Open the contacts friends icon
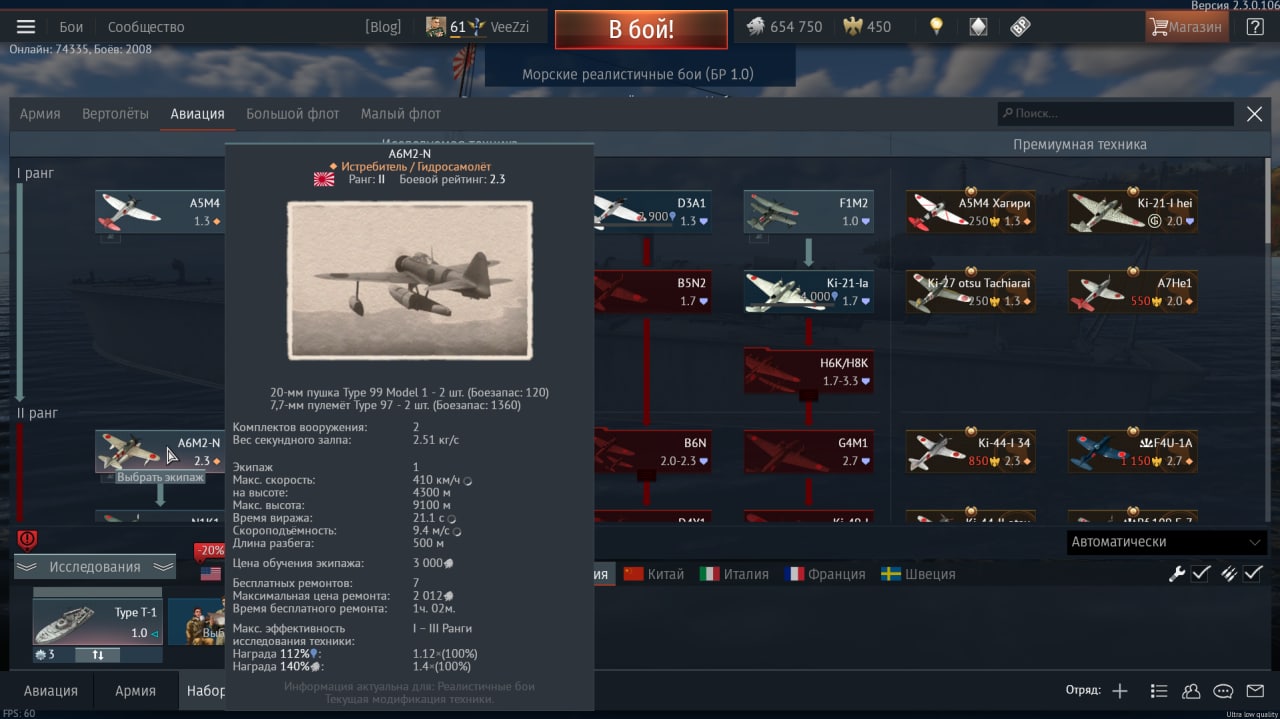 (1191, 691)
